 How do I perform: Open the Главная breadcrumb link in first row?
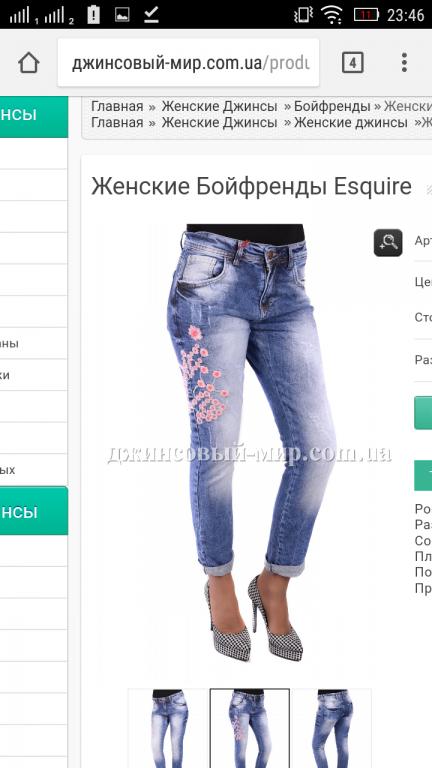118,106
